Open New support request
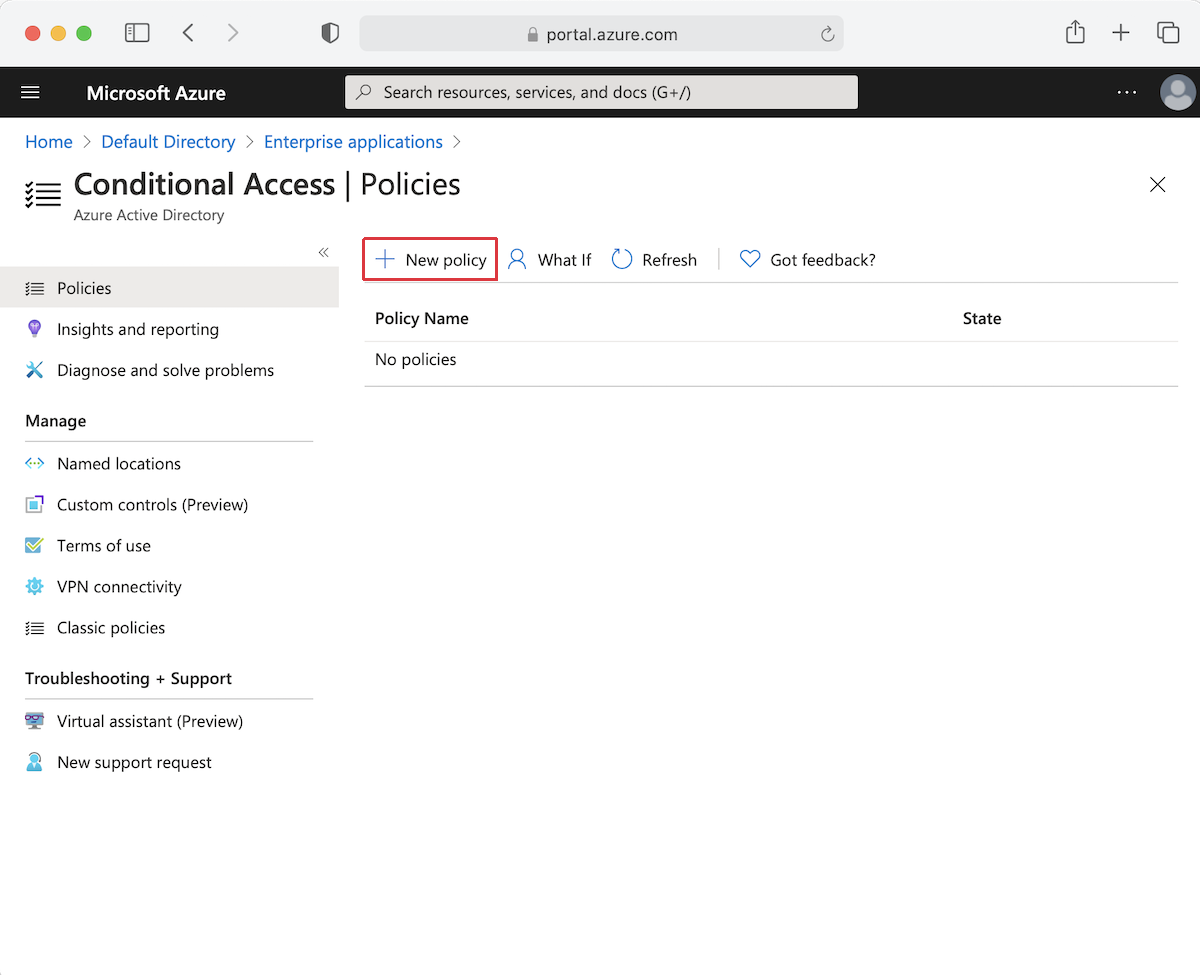Image resolution: width=1200 pixels, height=975 pixels. [x=134, y=761]
